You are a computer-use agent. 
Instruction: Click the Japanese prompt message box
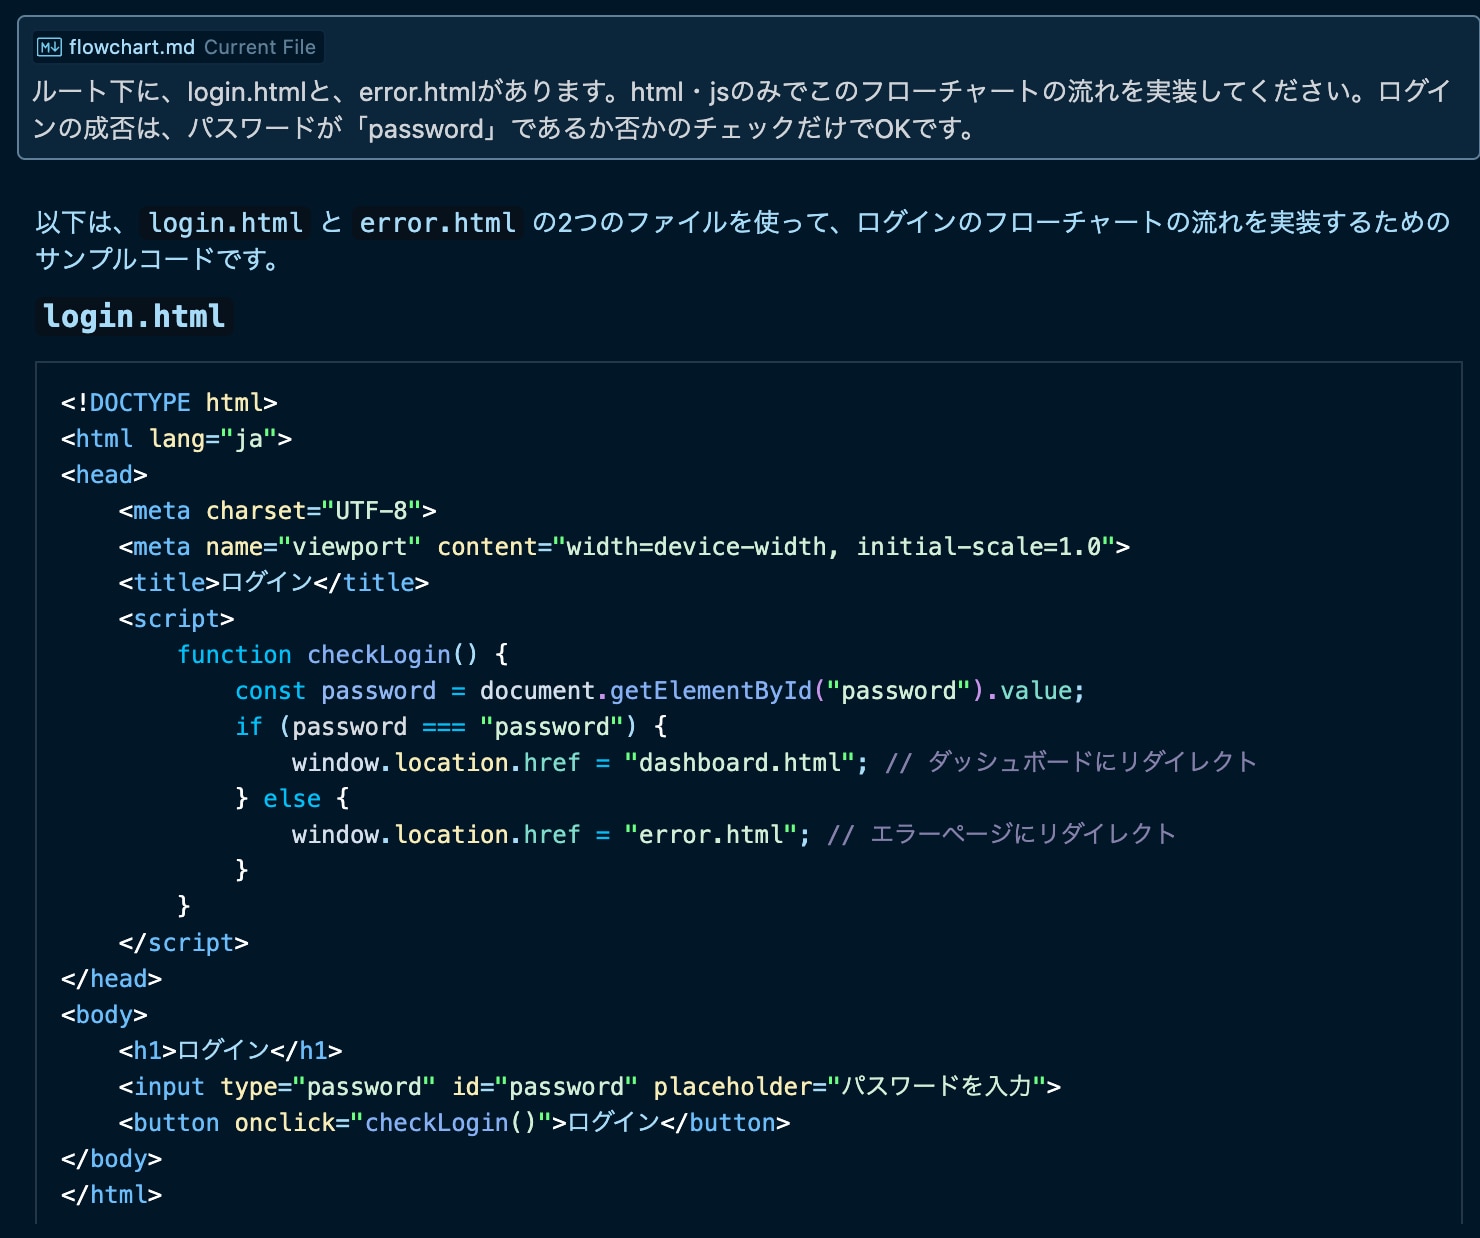tap(748, 88)
